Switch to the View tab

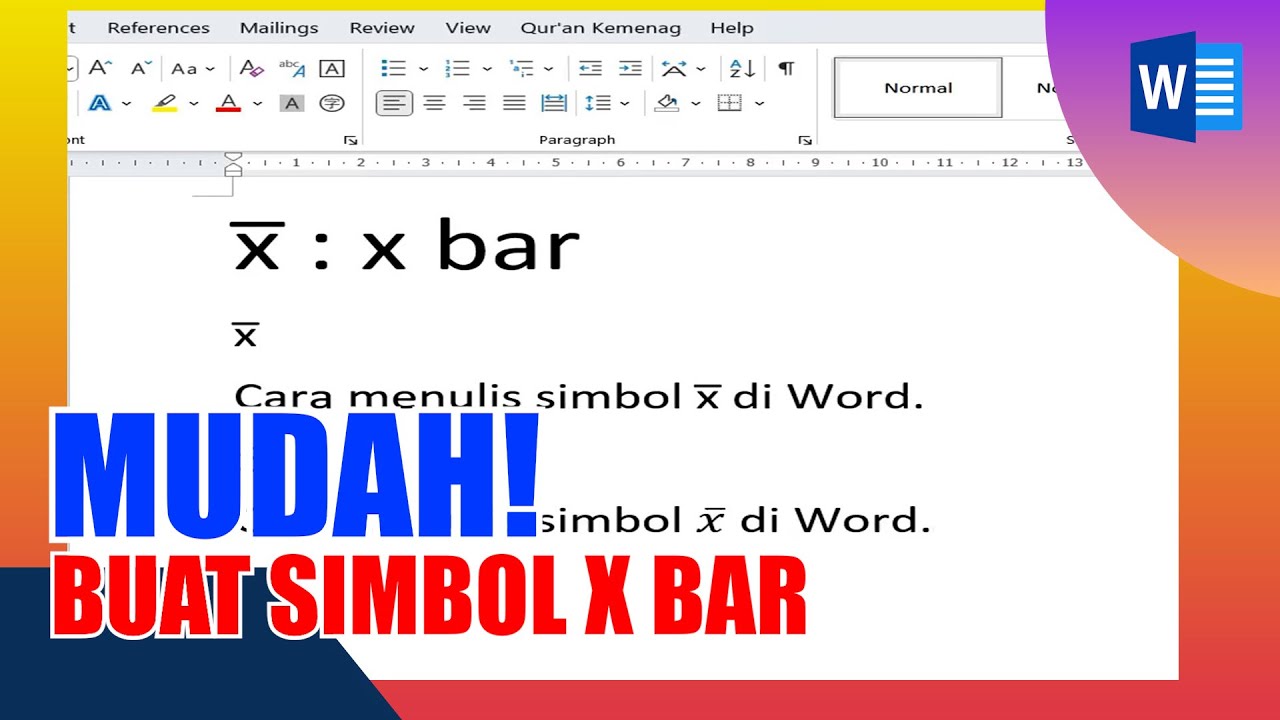(x=468, y=28)
